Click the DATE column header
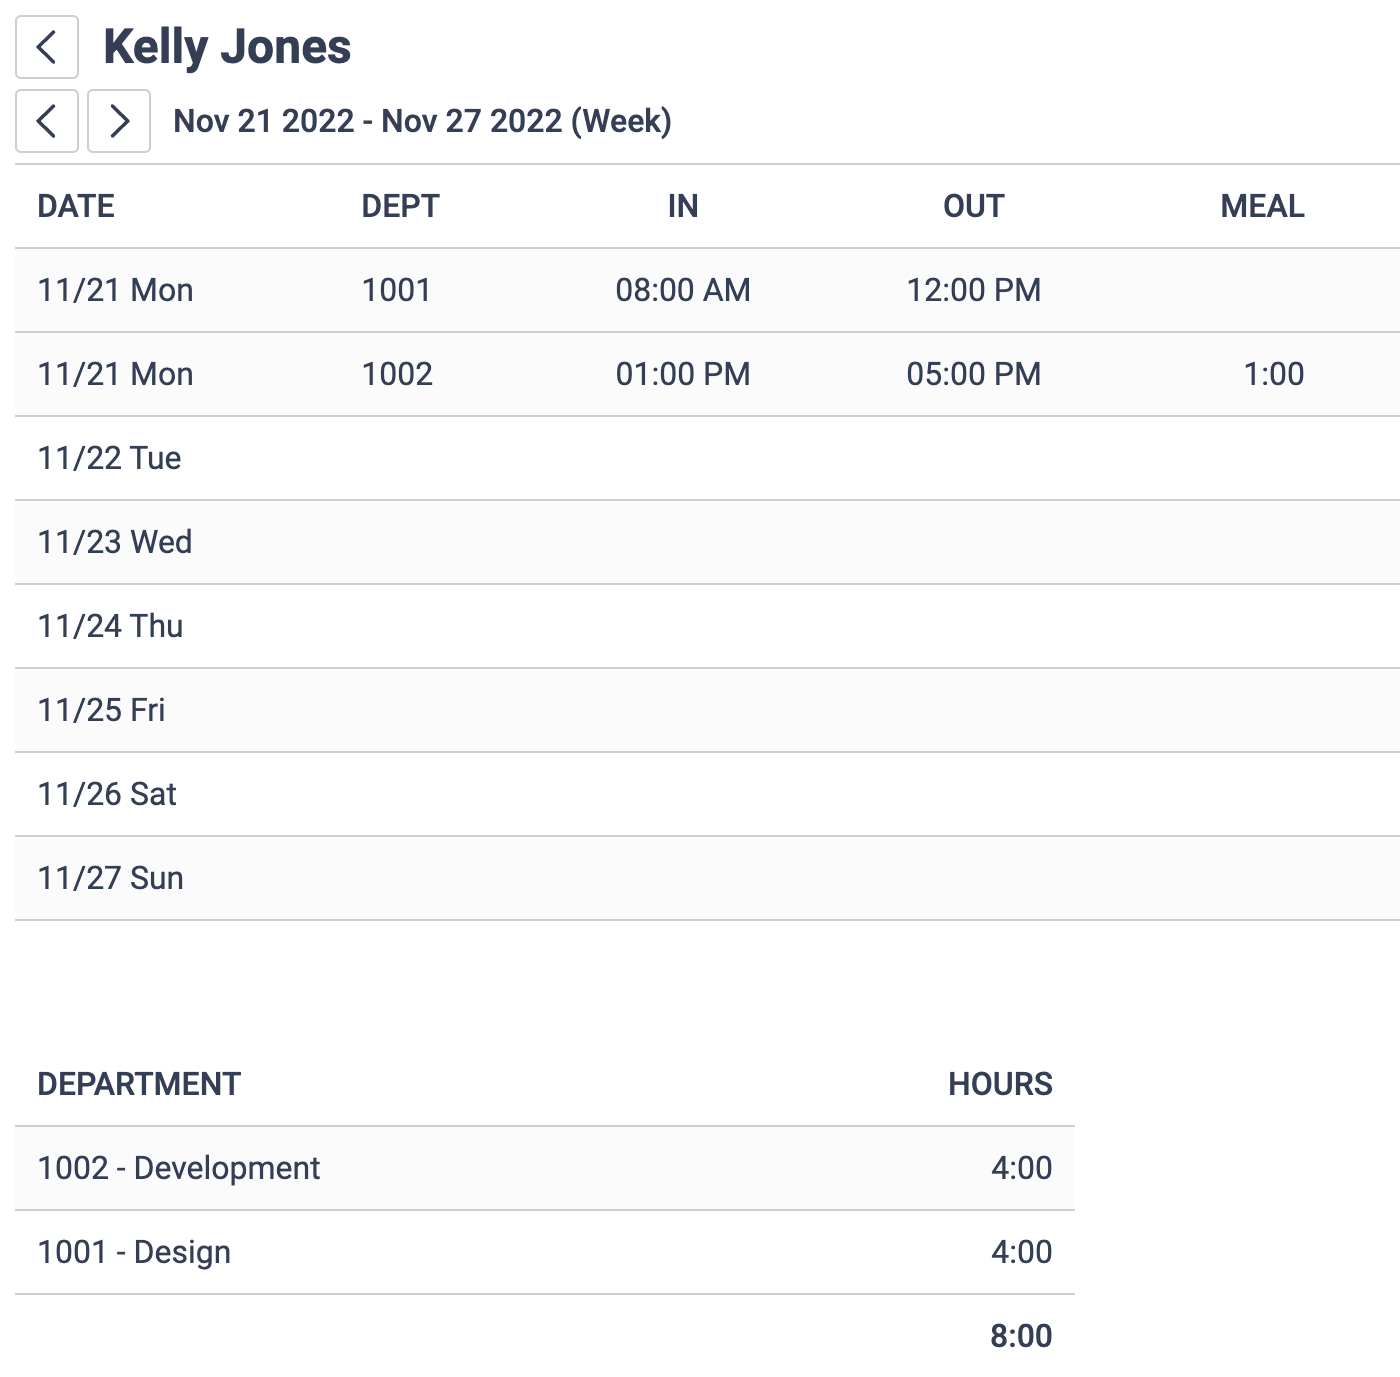 click(75, 206)
